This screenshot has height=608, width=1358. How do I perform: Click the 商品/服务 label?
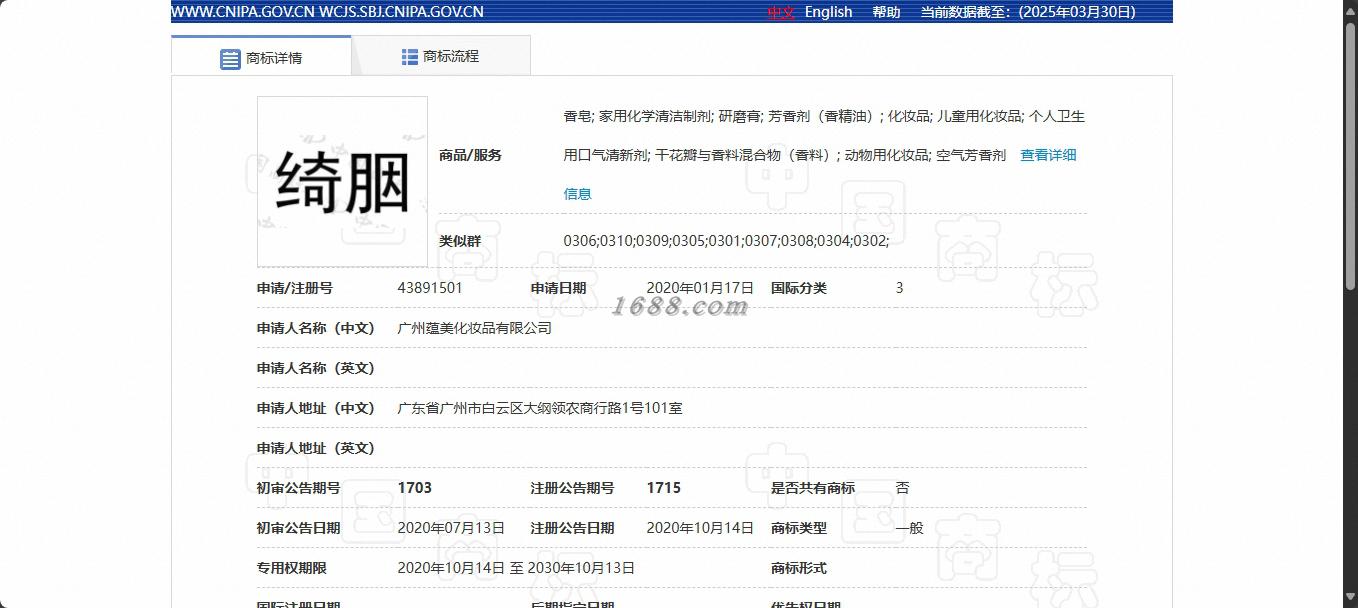[470, 155]
